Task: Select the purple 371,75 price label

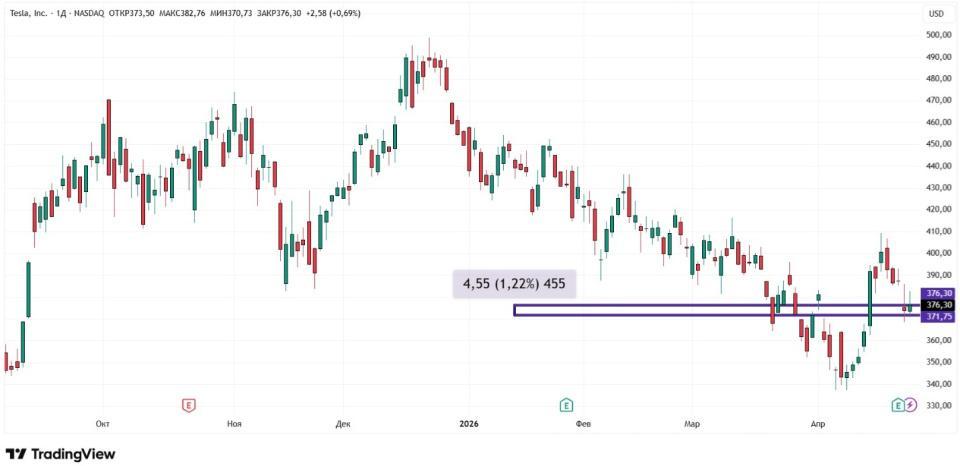Action: coord(939,316)
